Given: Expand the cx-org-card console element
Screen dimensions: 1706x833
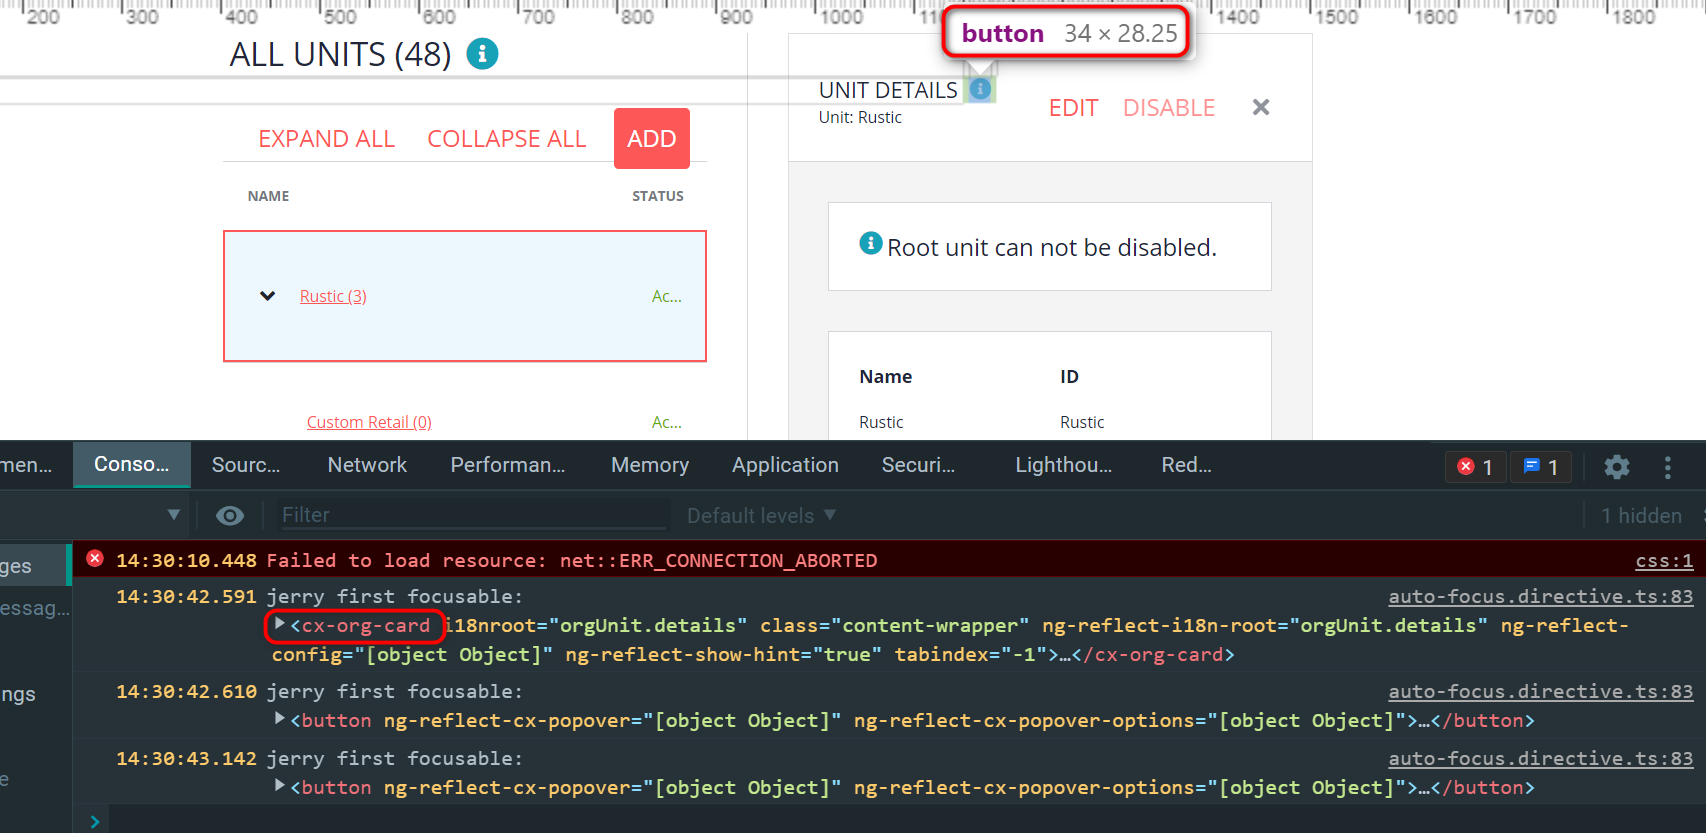Looking at the screenshot, I should tap(280, 624).
